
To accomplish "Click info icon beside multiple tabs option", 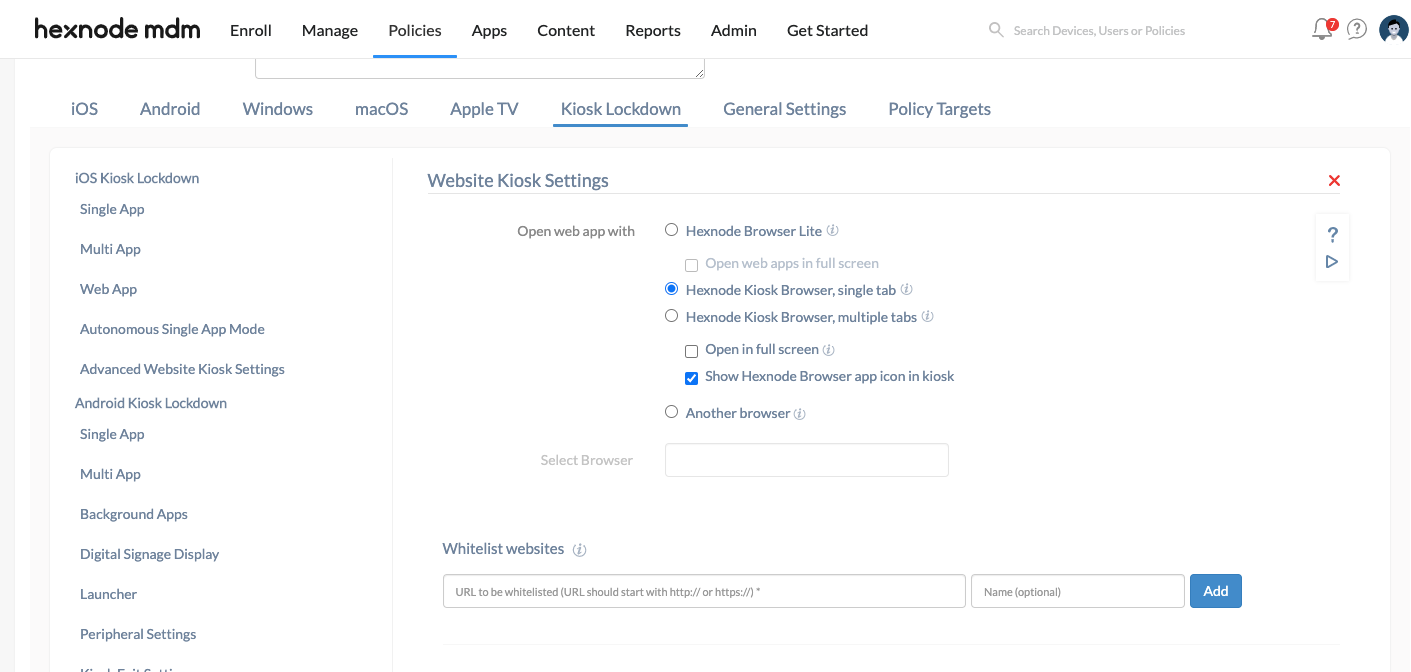I will (x=927, y=317).
